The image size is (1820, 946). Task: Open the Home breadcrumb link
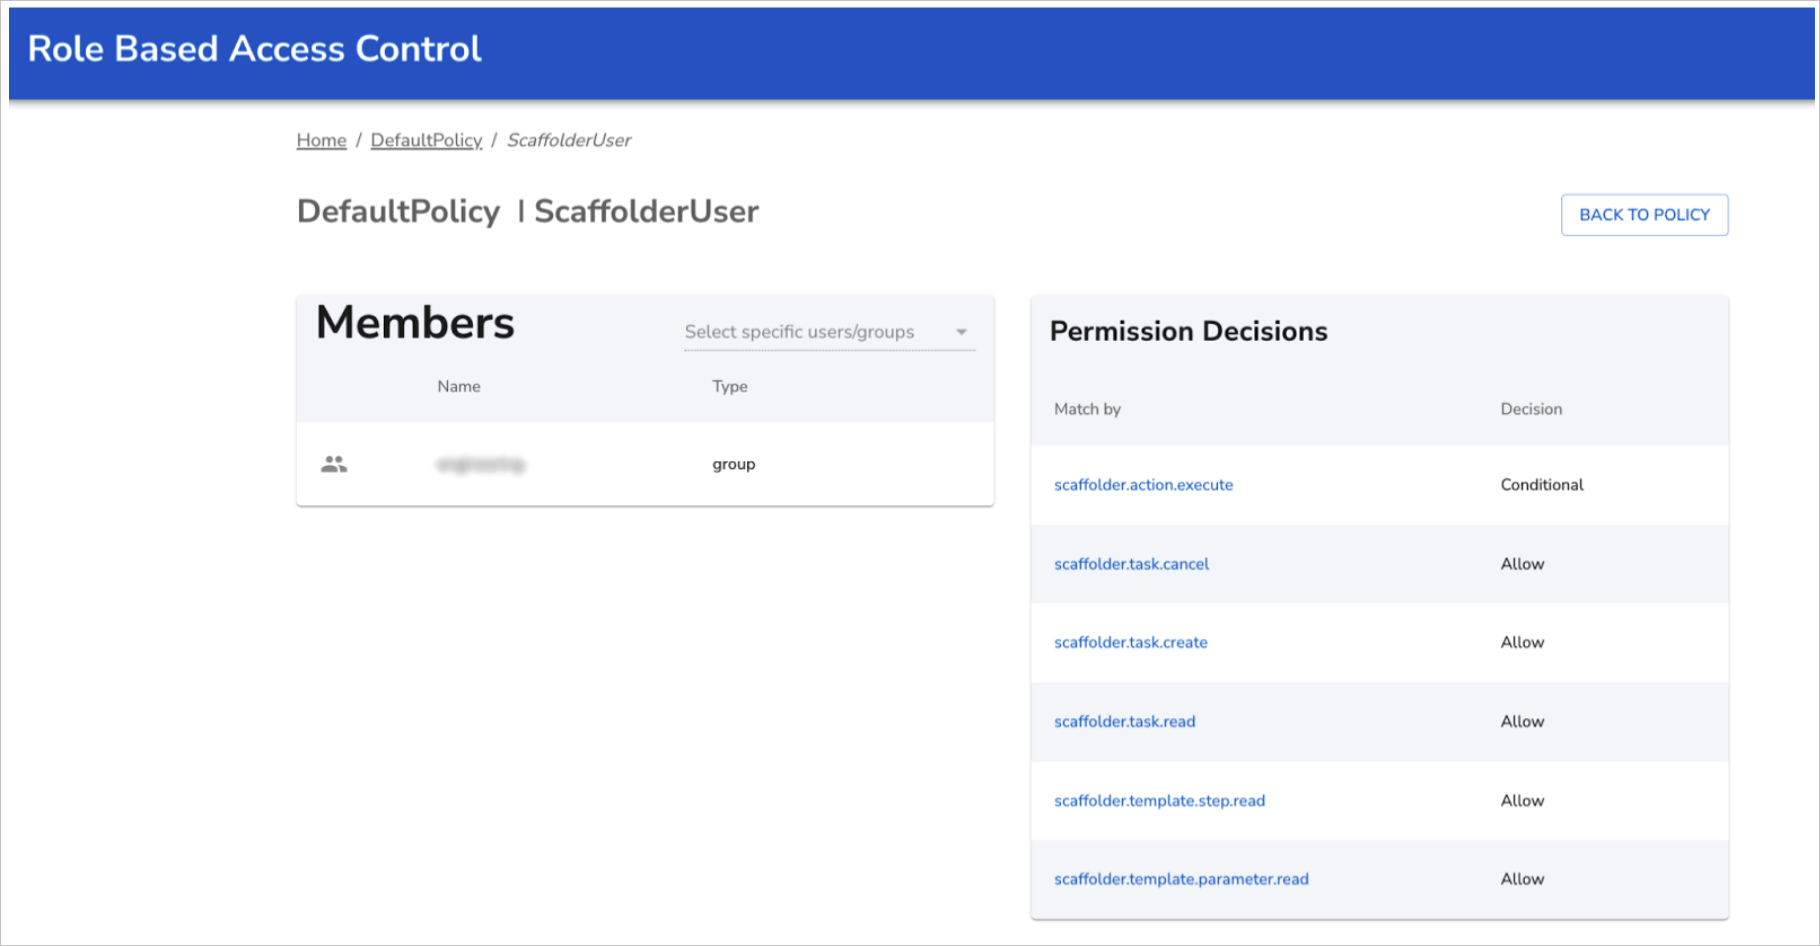coord(320,140)
